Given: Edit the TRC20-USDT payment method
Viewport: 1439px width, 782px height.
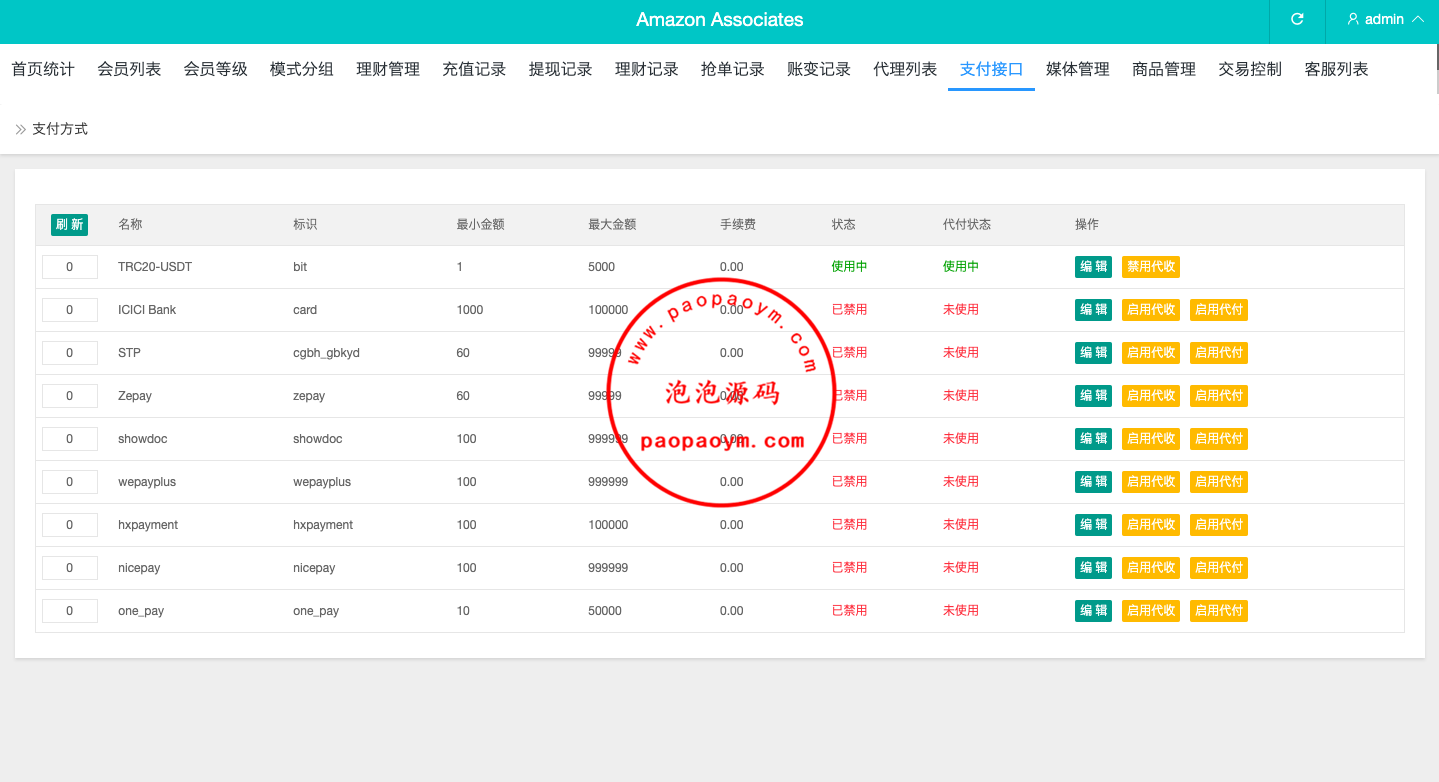Looking at the screenshot, I should (1093, 267).
